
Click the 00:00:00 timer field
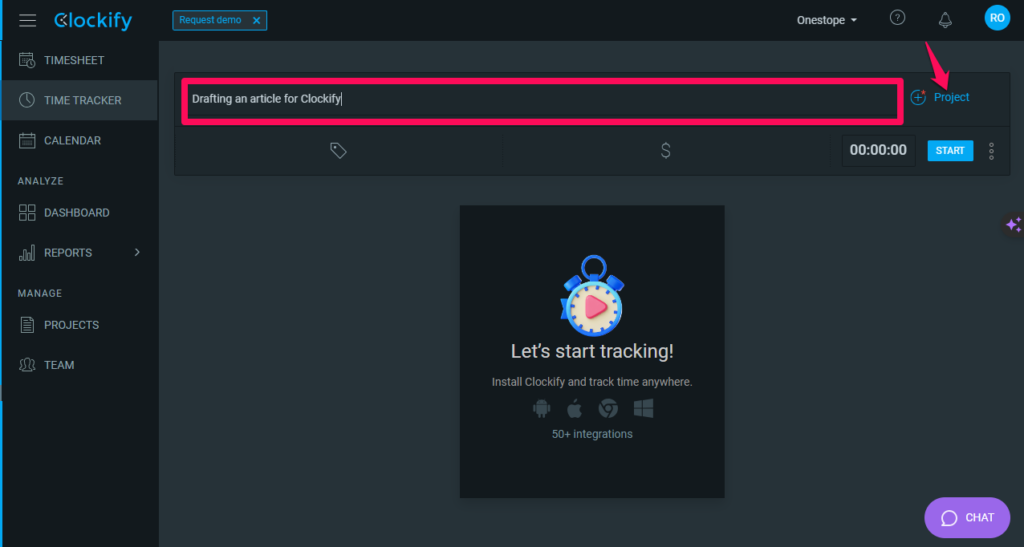coord(878,151)
